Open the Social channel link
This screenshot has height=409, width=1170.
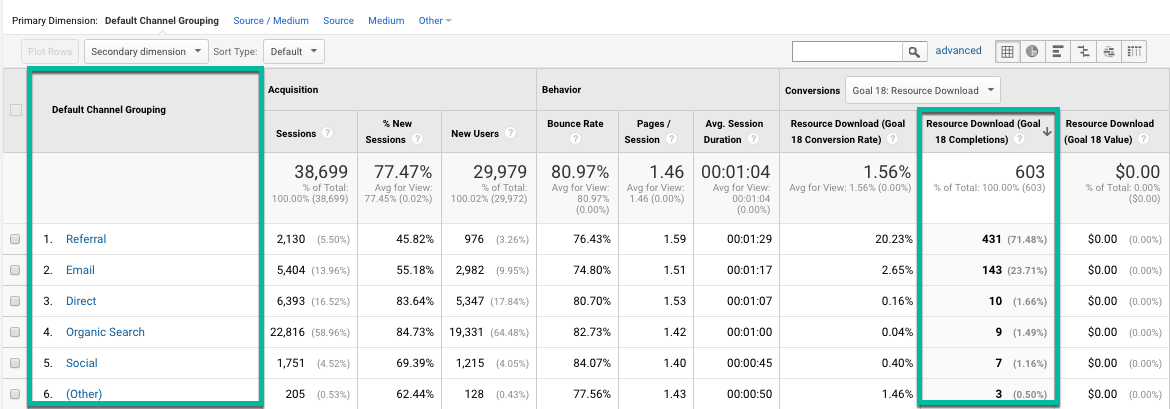point(82,363)
